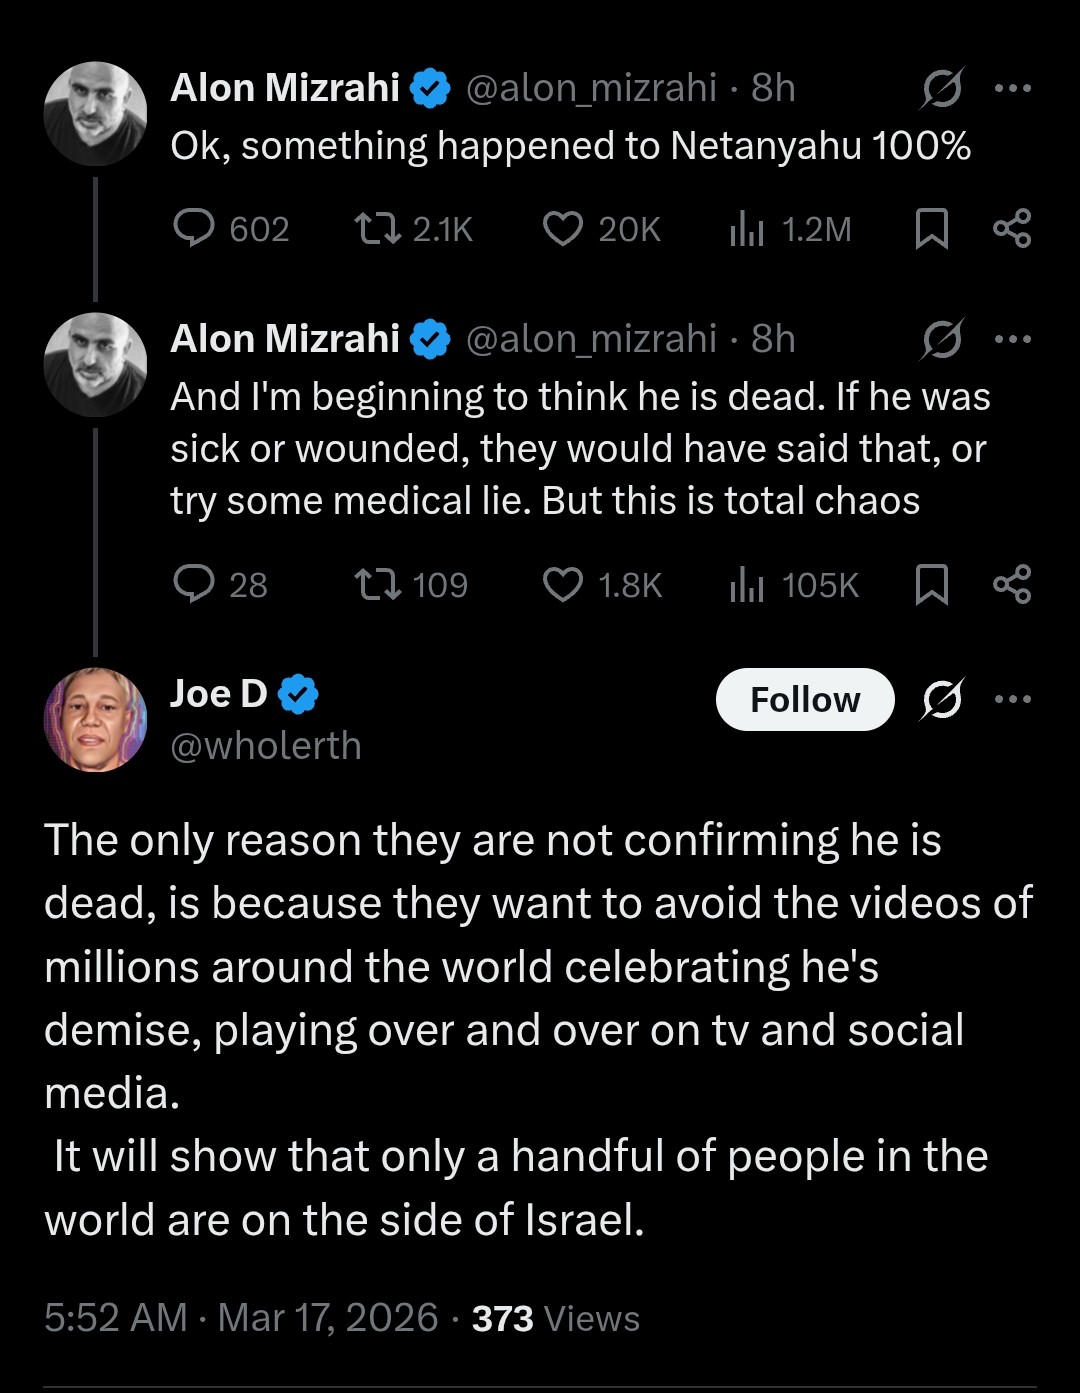
Task: Share the second Alon Mizrahi tweet
Action: 1012,584
